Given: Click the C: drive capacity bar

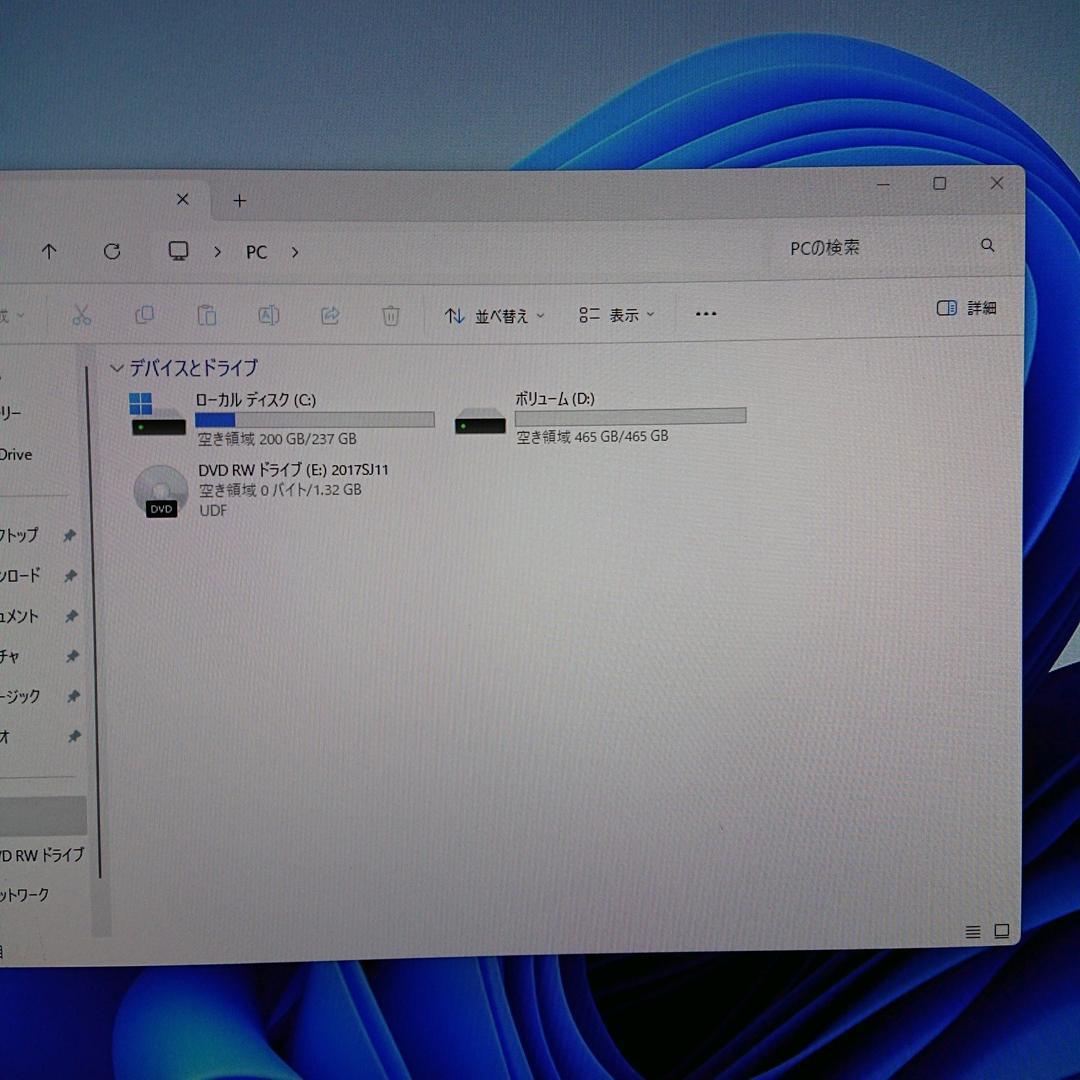Looking at the screenshot, I should pyautogui.click(x=314, y=419).
